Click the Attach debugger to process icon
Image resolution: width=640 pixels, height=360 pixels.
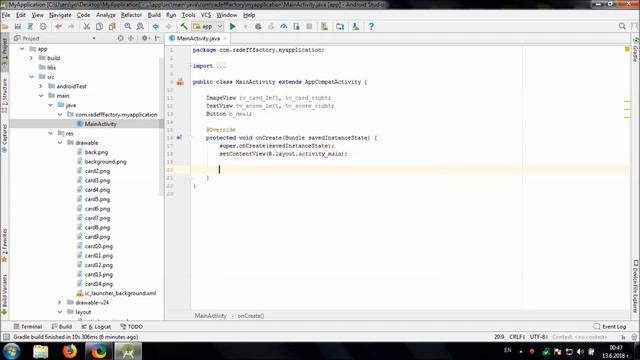(296, 27)
